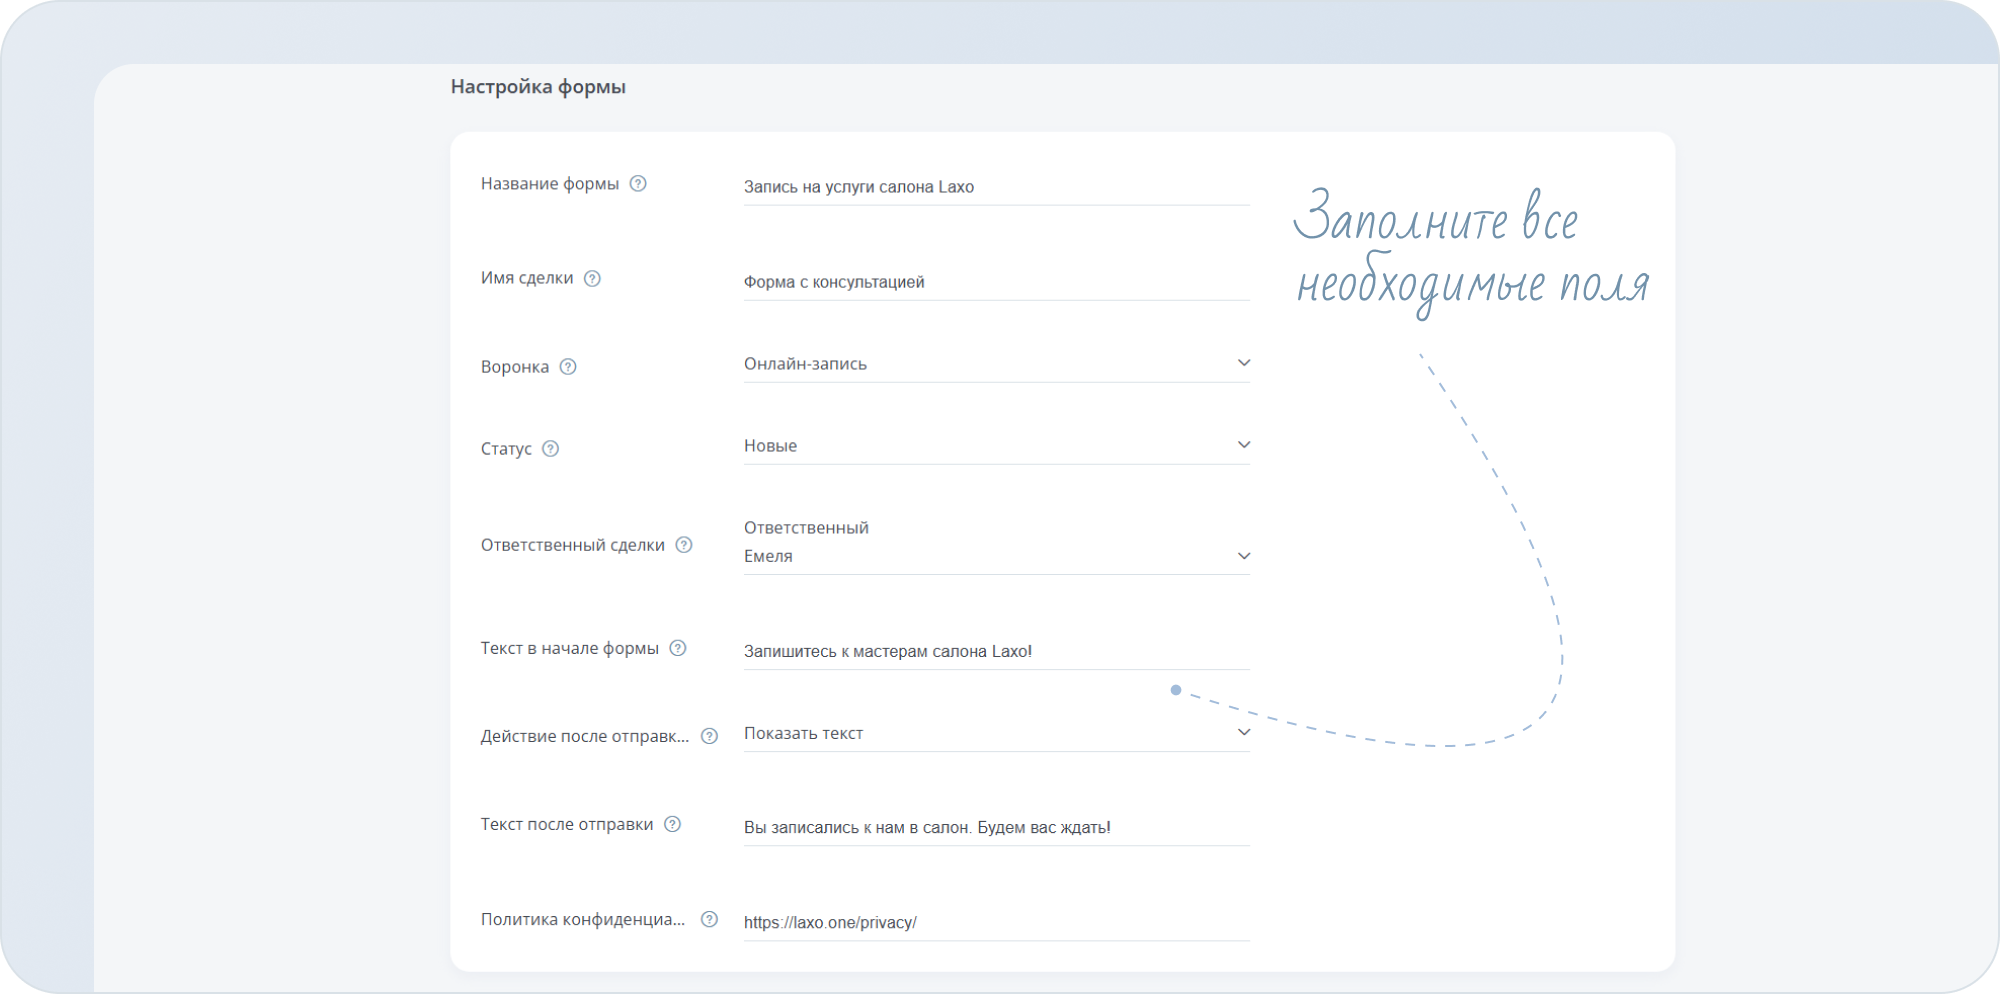The height and width of the screenshot is (994, 2000).
Task: Show the help hint for Статус
Action: pyautogui.click(x=550, y=449)
